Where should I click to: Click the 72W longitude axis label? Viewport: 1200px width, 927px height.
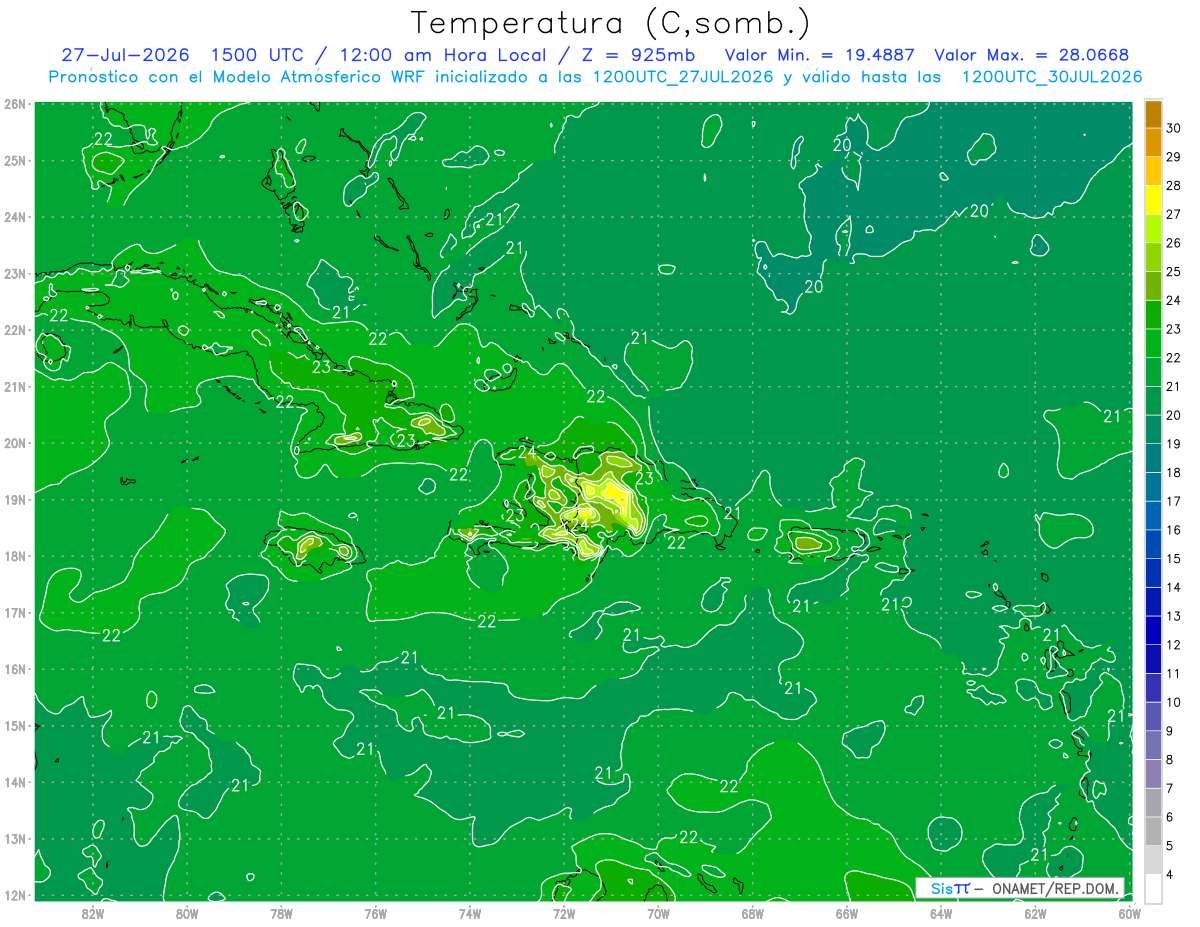point(563,913)
